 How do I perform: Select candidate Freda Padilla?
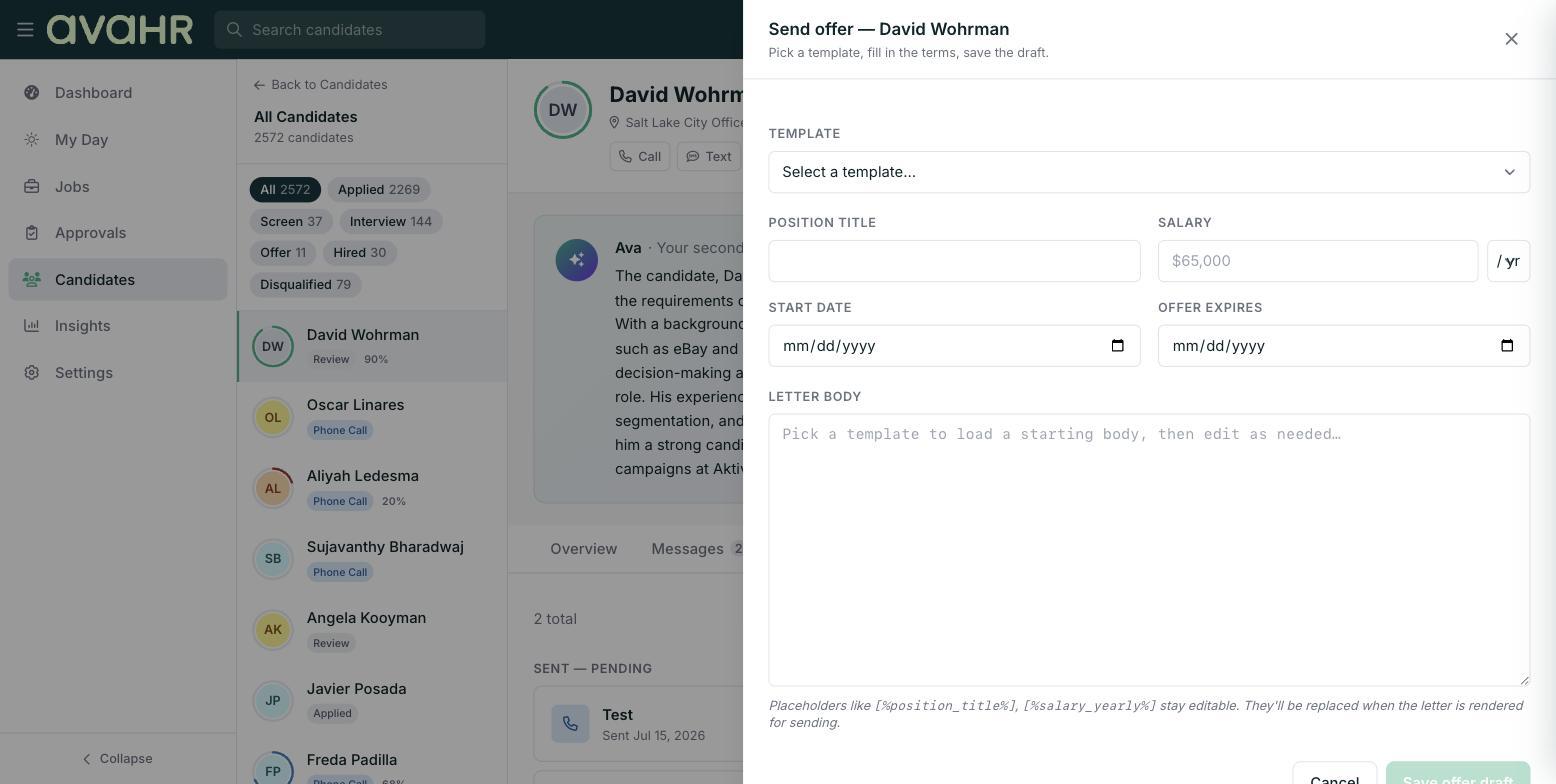372,762
